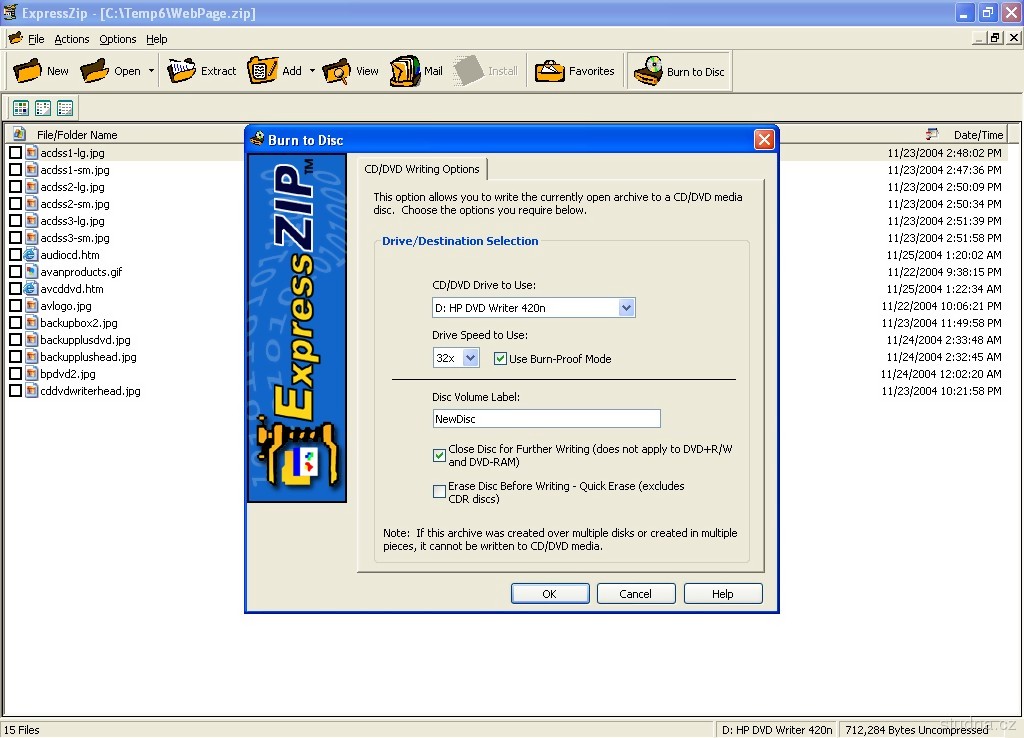Viewport: 1024px width, 738px height.
Task: Click Cancel in Burn to Disc dialog
Action: coord(635,594)
